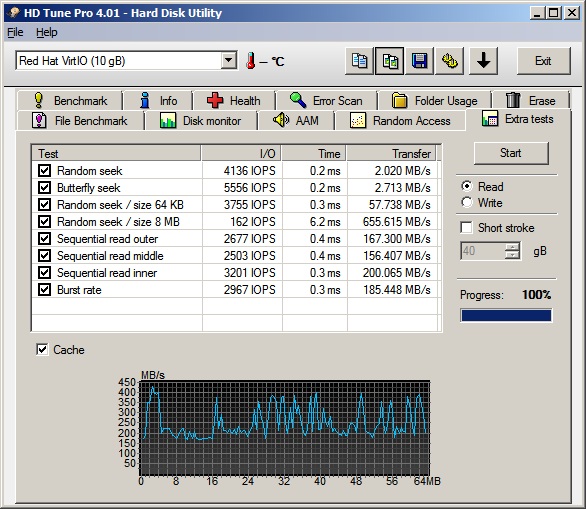Switch to the Health tab
Screen dimensions: 586x509
pyautogui.click(x=234, y=101)
